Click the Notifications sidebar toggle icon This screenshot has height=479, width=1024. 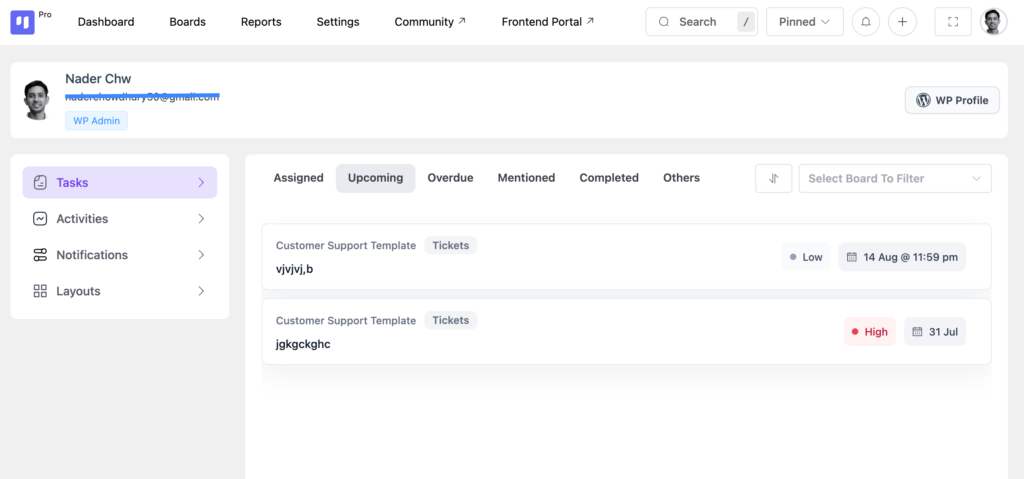40,255
